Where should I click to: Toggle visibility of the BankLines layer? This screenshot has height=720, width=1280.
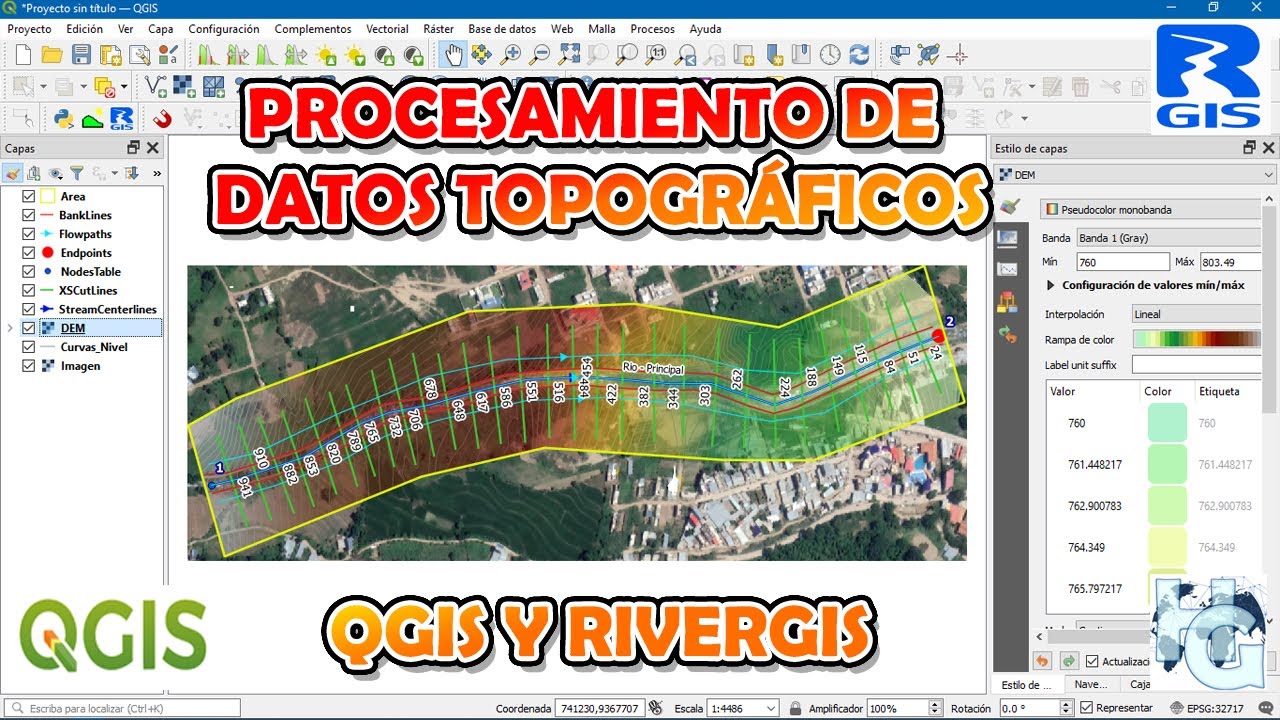(28, 215)
